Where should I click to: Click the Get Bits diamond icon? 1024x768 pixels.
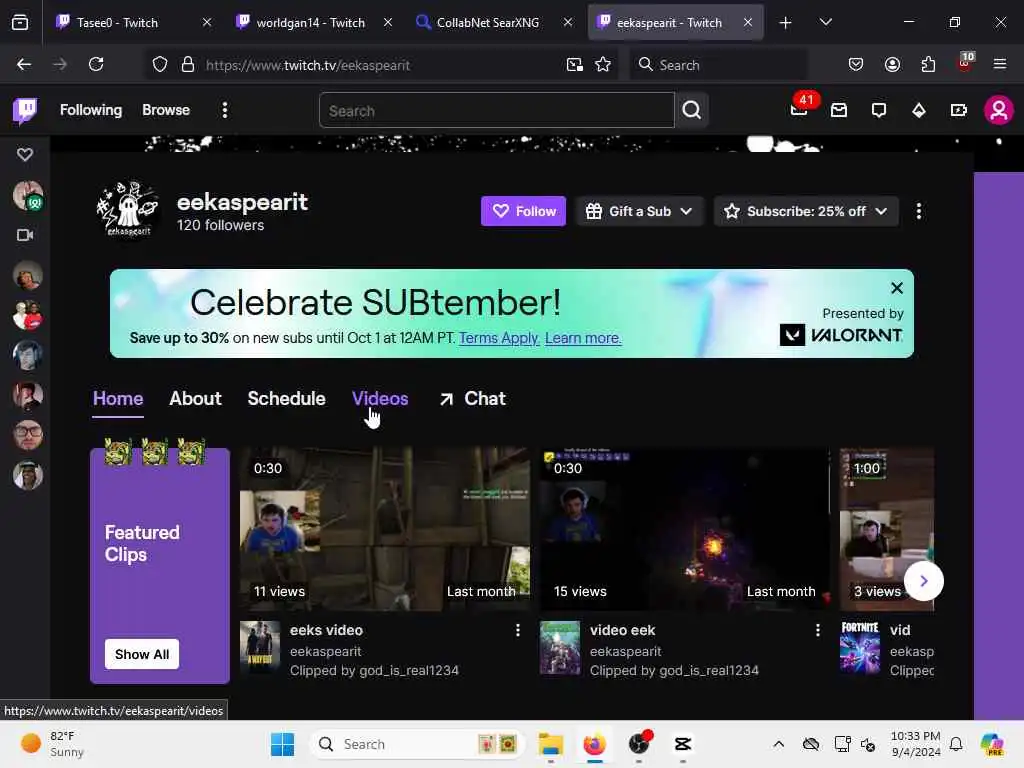click(919, 110)
